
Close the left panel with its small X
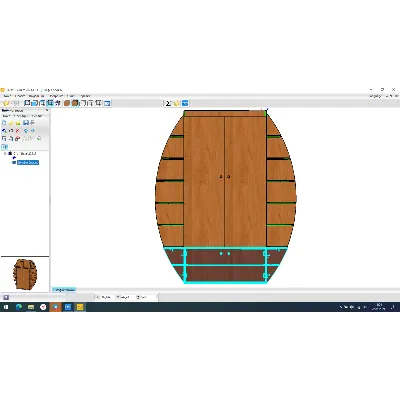coord(47,110)
